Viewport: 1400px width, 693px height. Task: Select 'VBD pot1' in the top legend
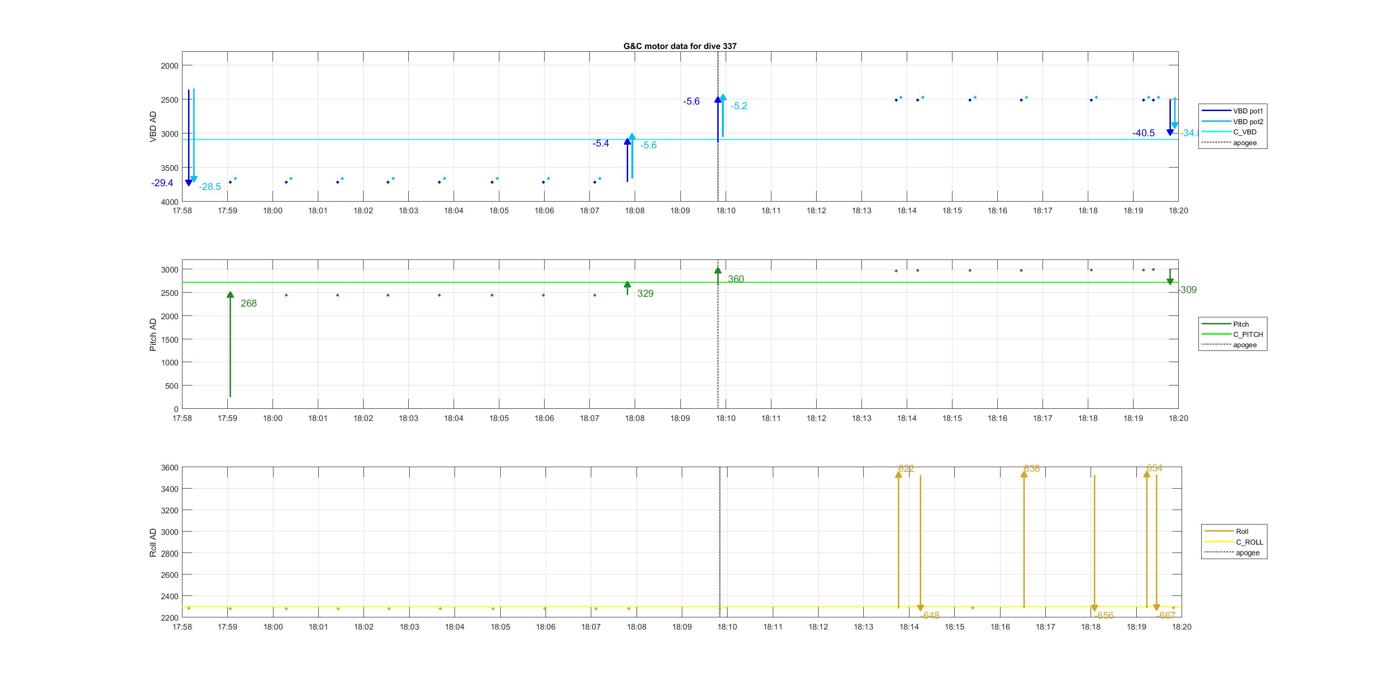[x=1248, y=110]
